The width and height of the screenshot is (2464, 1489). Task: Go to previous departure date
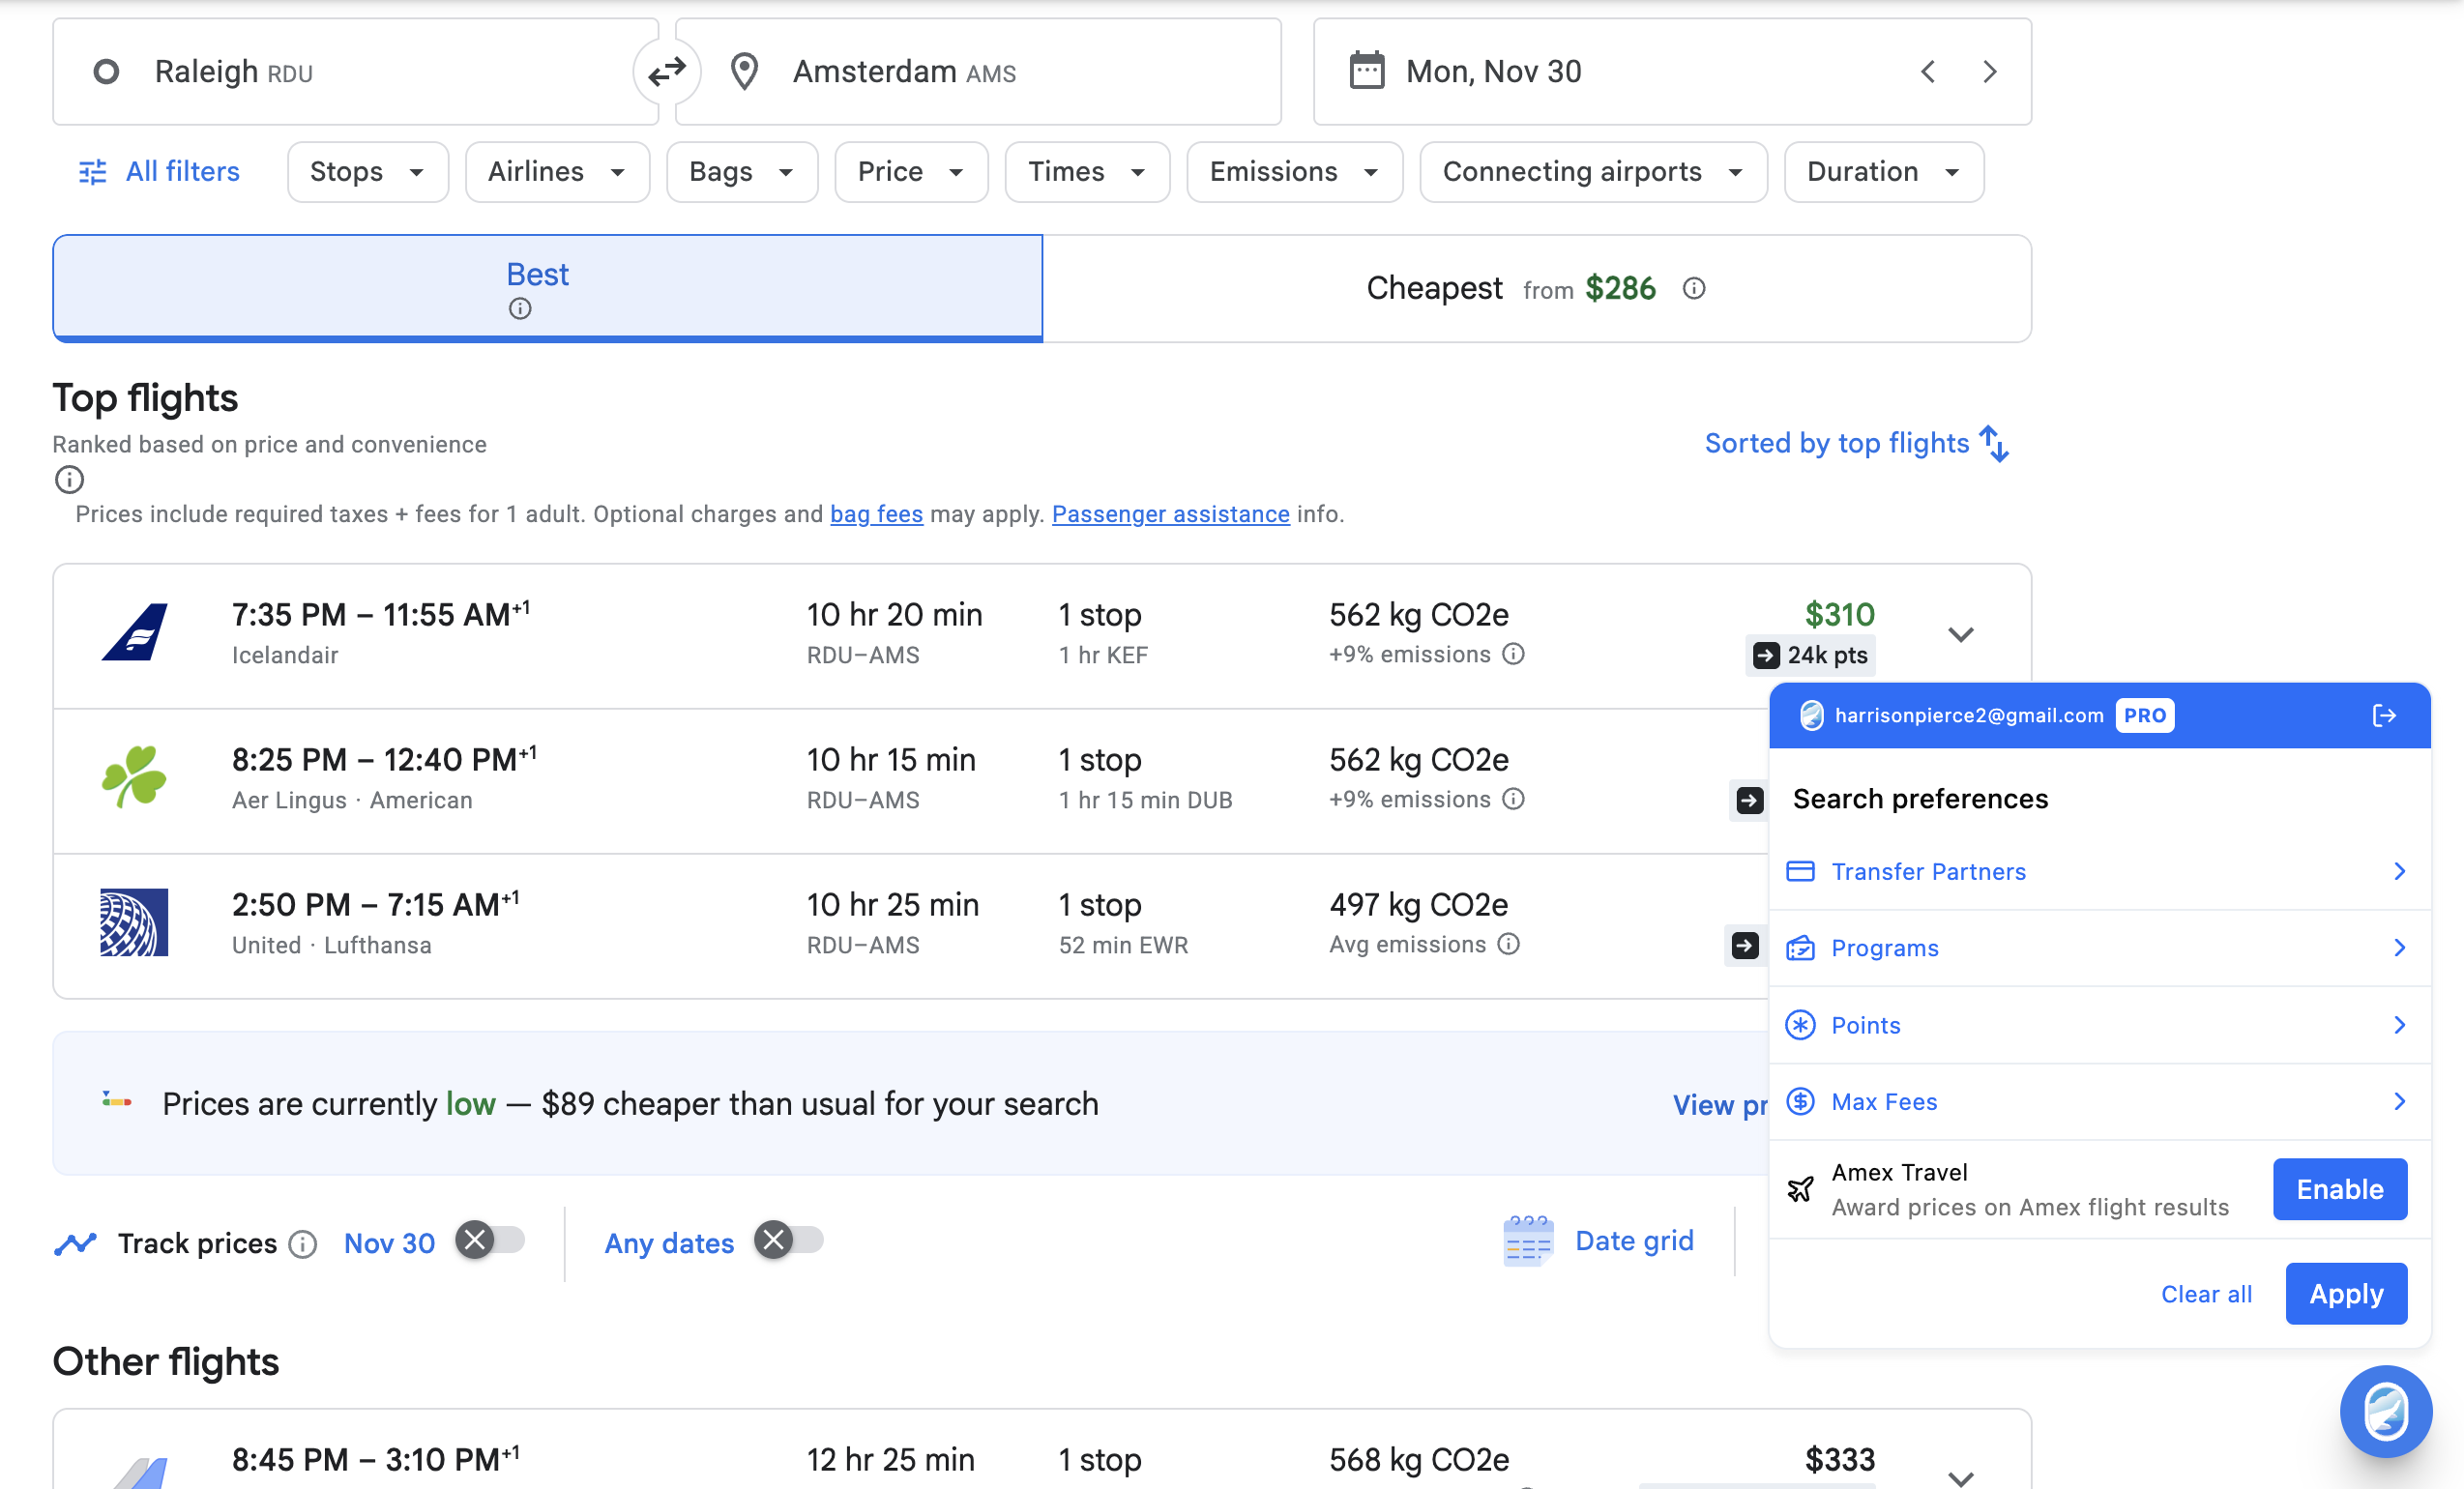point(1928,72)
